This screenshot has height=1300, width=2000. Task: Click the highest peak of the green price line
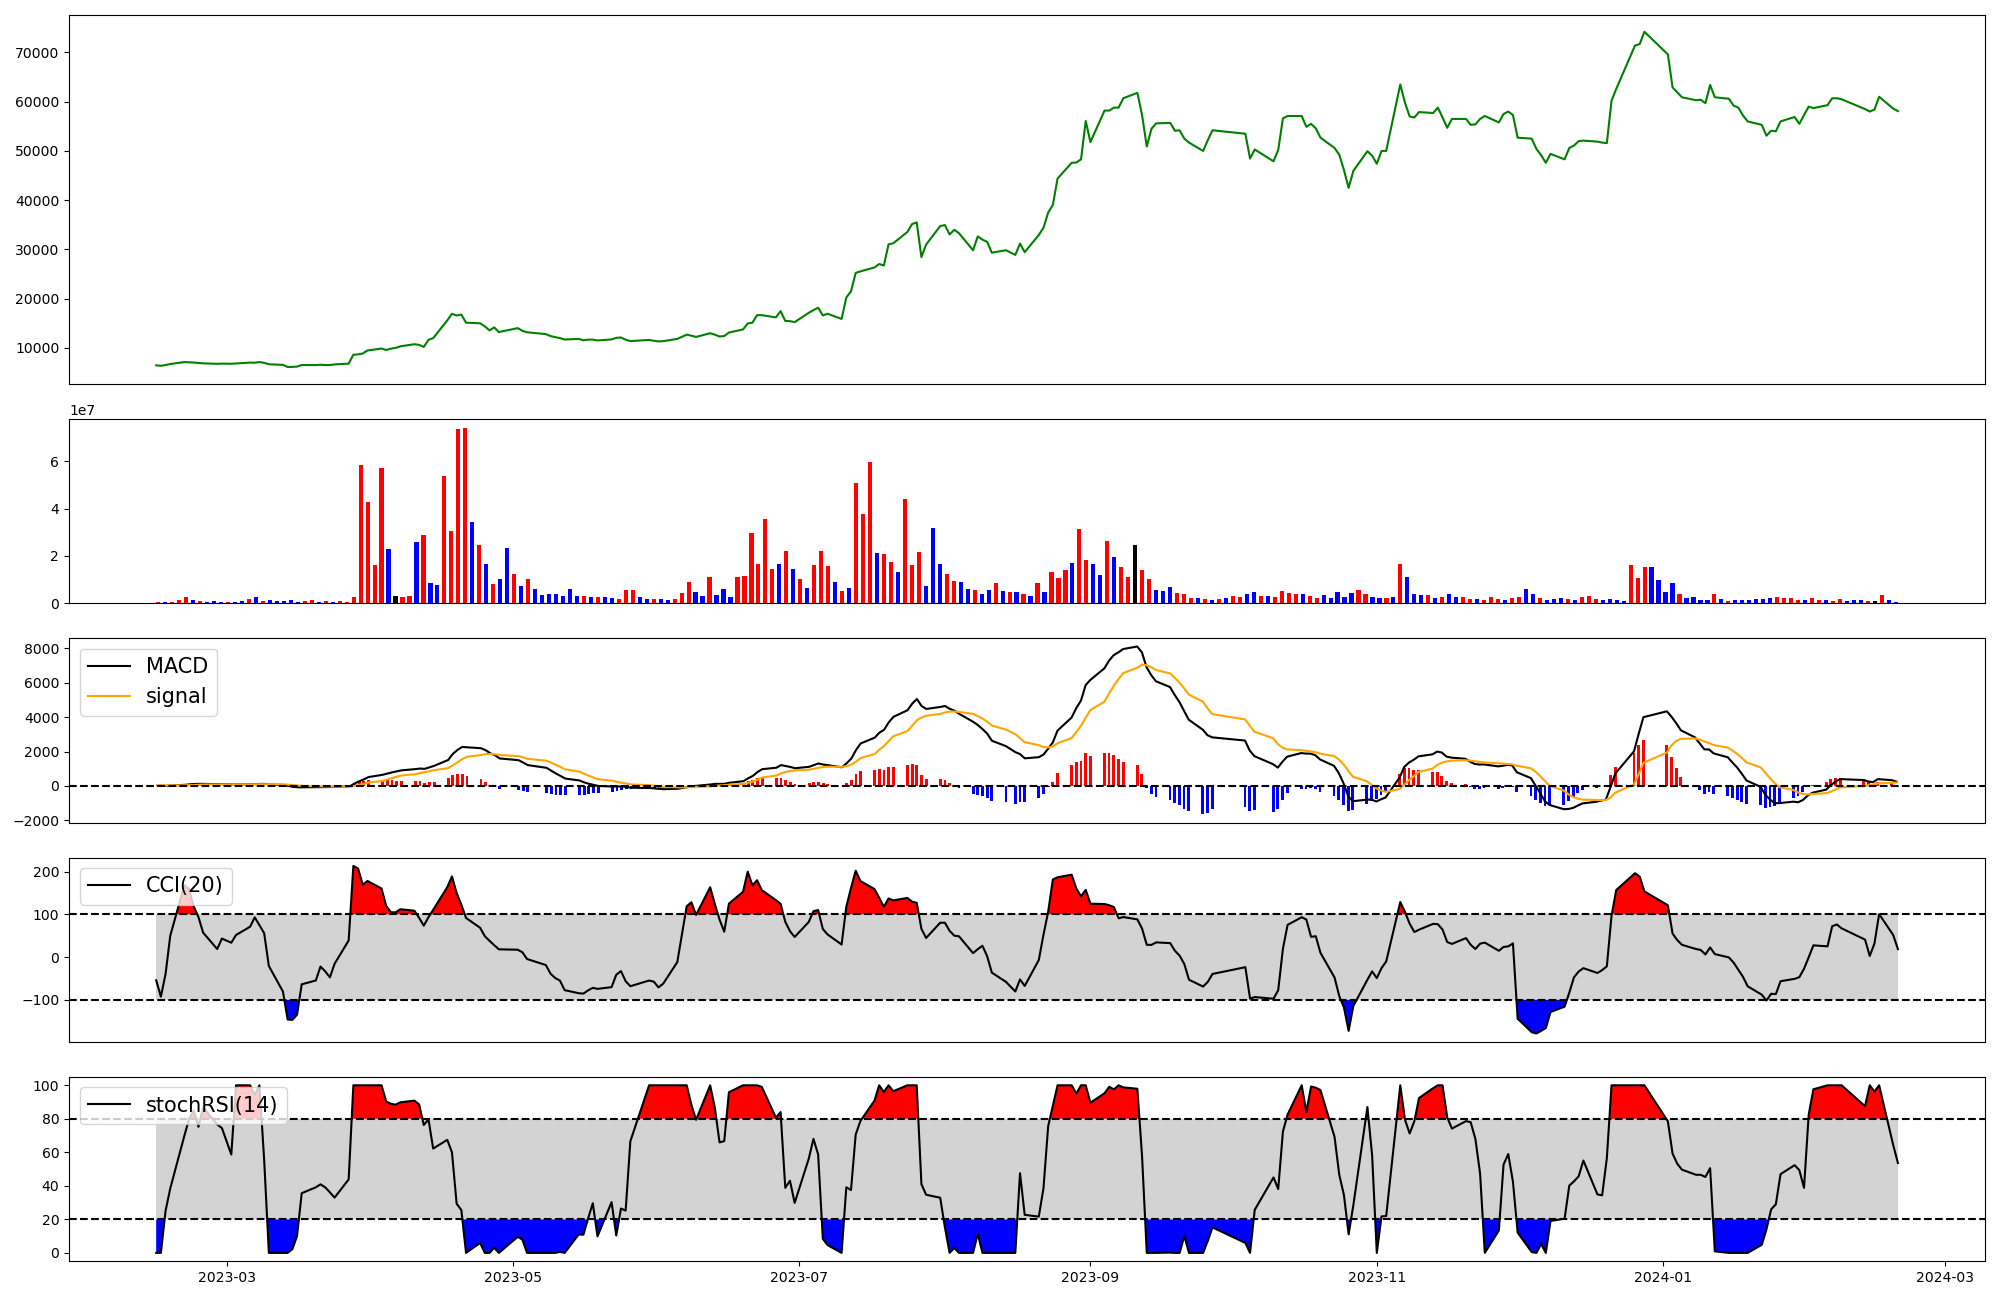(1644, 32)
